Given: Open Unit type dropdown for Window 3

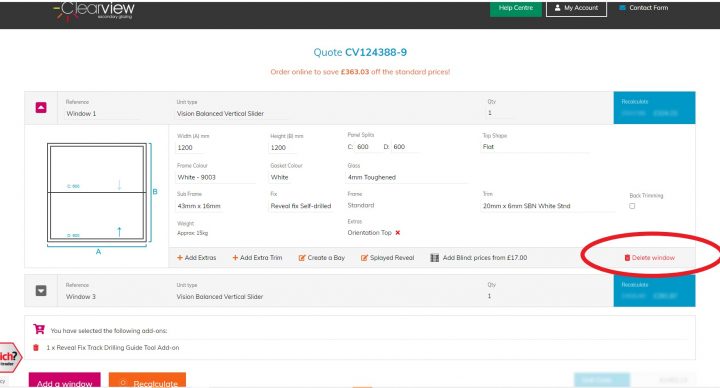Looking at the screenshot, I should coord(232,297).
